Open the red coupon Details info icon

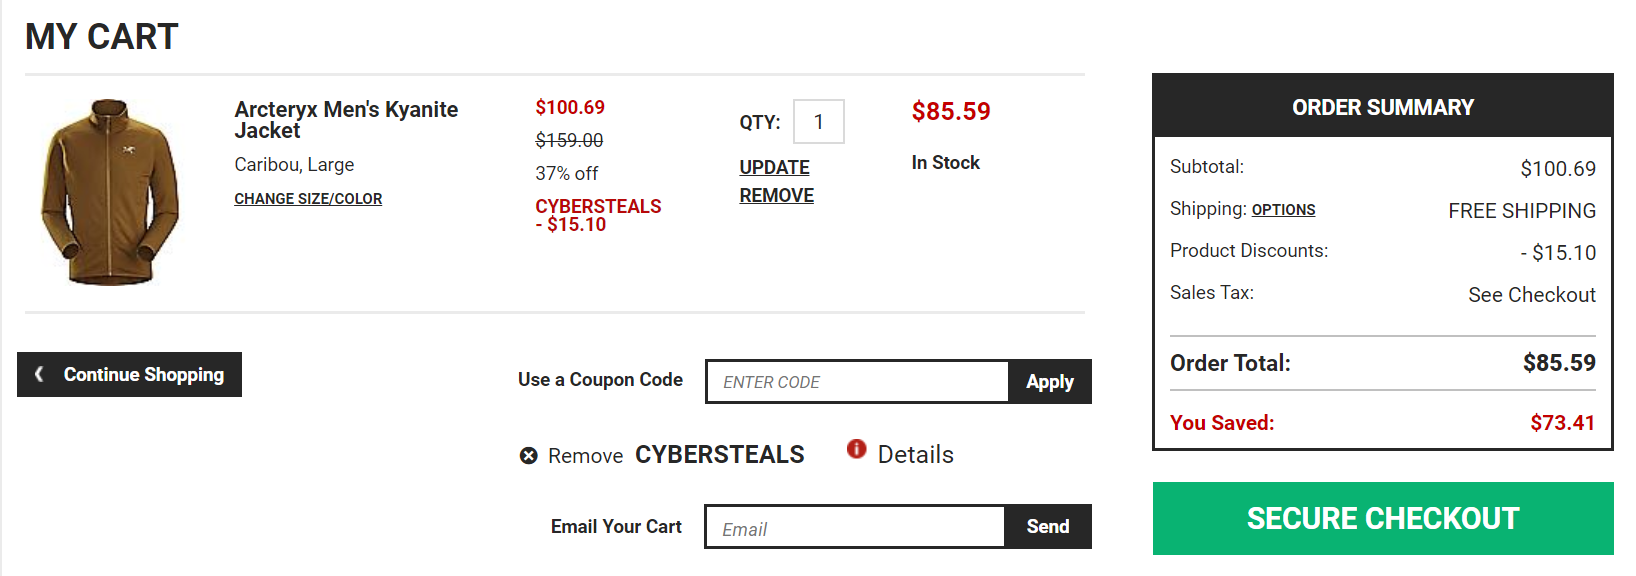click(x=856, y=449)
